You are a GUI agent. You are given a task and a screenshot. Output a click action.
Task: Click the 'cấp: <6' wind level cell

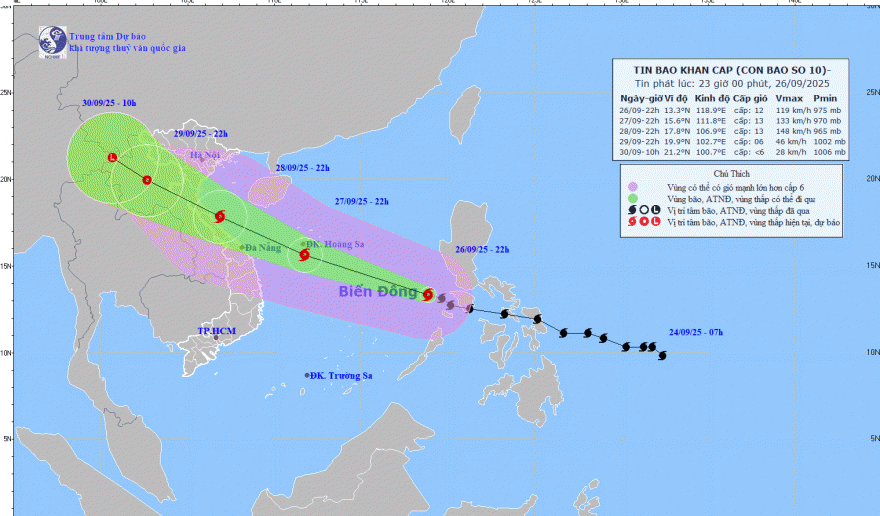749,152
